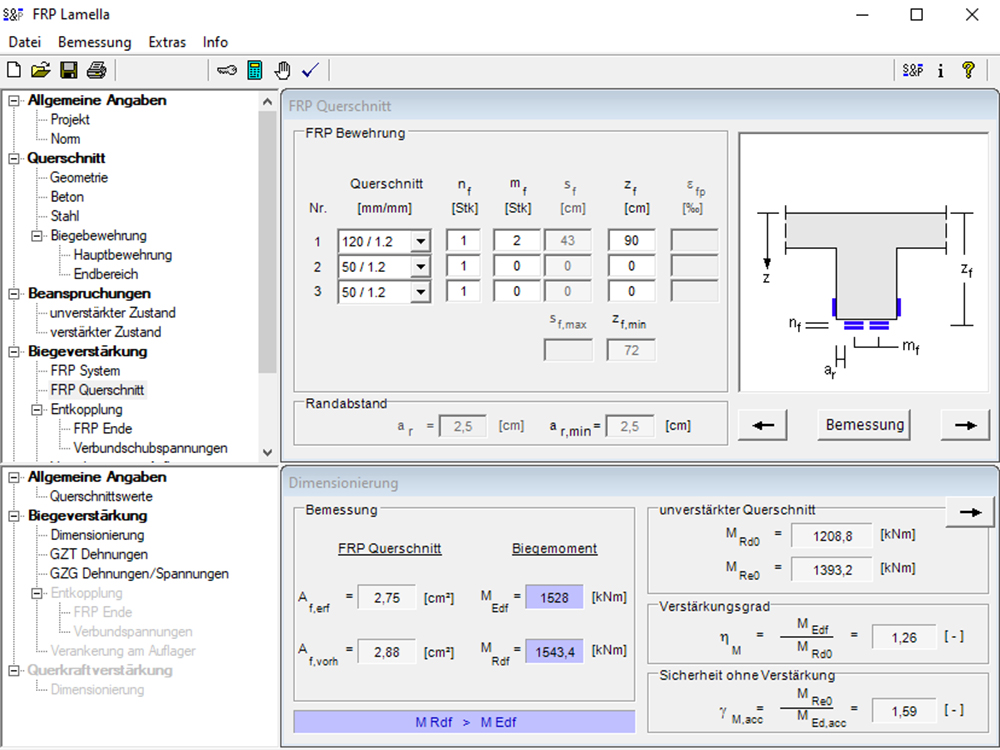Collapse the Beanspruchungen tree node
Viewport: 1000px width, 750px height.
(14, 294)
